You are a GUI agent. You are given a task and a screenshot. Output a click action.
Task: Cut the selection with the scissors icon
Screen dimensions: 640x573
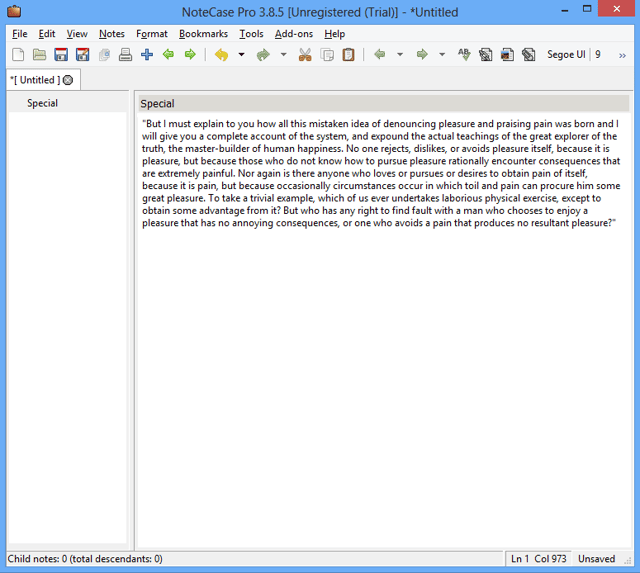coord(305,54)
